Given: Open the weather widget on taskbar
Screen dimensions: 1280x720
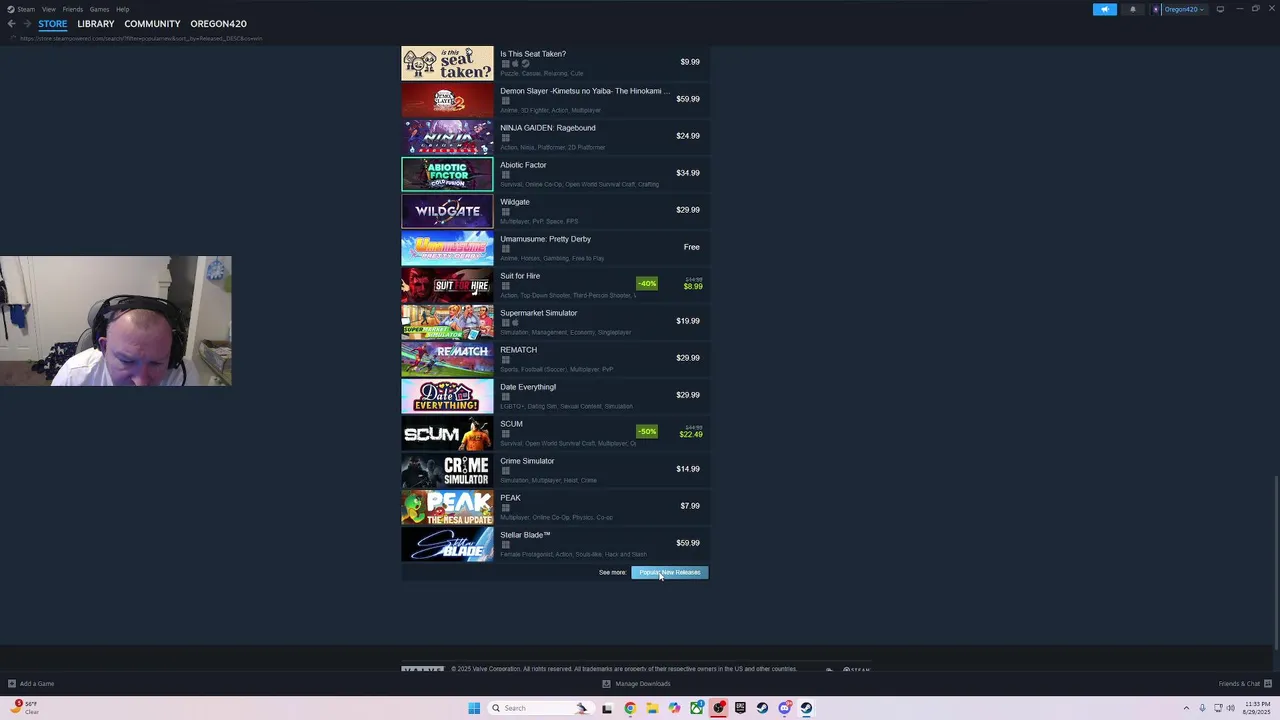Looking at the screenshot, I should pyautogui.click(x=24, y=708).
